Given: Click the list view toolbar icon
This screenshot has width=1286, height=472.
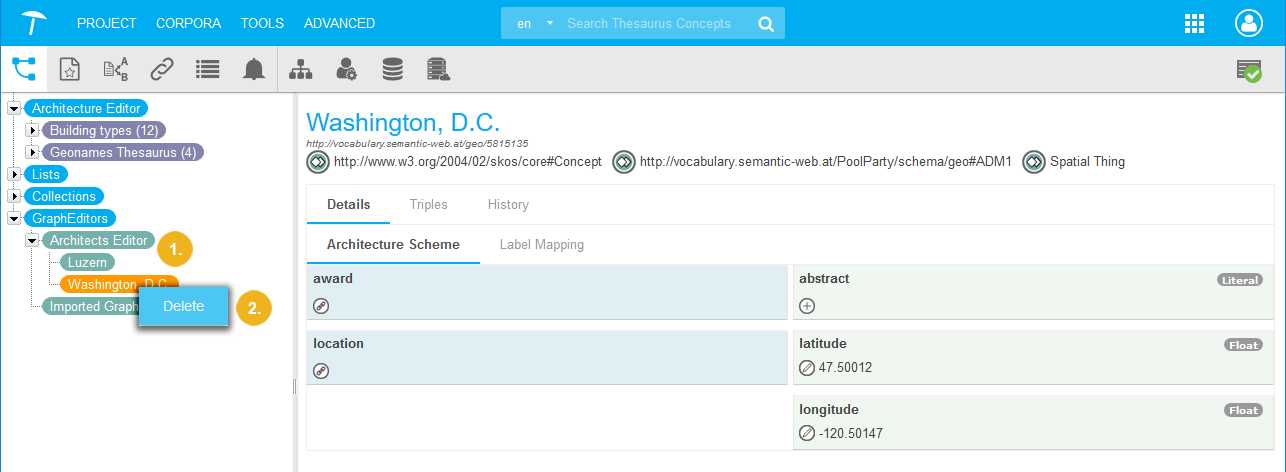Looking at the screenshot, I should [207, 69].
